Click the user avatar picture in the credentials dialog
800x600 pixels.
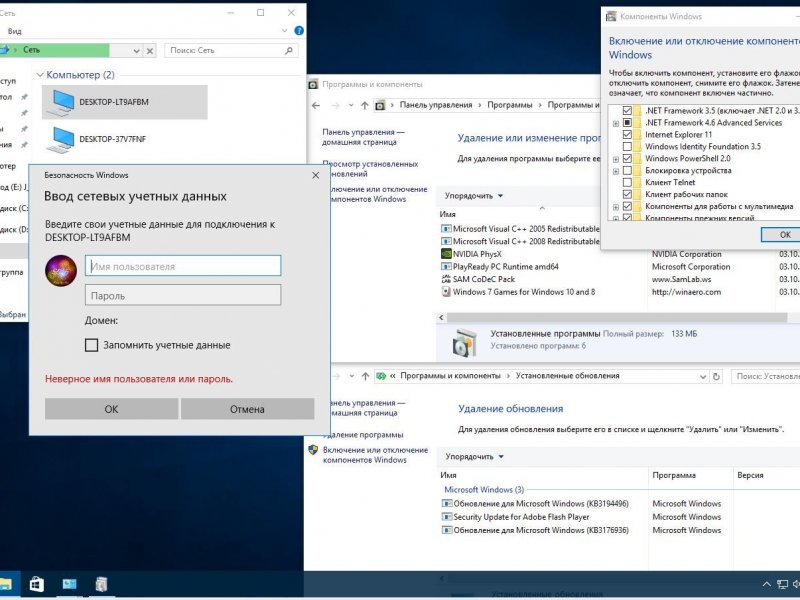click(x=61, y=270)
